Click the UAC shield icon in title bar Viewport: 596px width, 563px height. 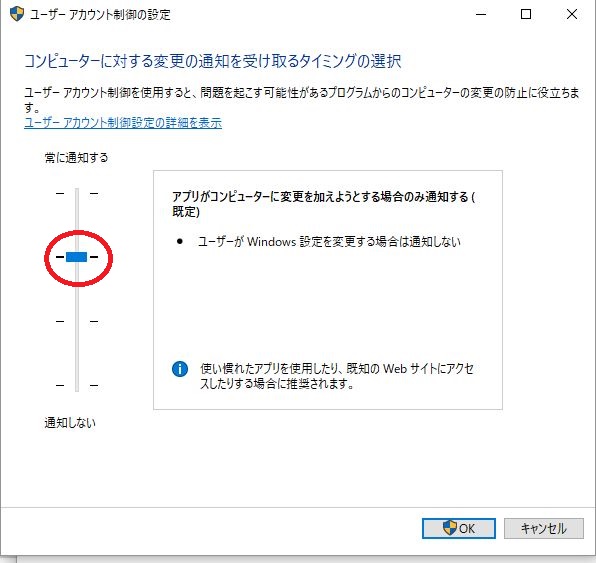click(x=17, y=14)
